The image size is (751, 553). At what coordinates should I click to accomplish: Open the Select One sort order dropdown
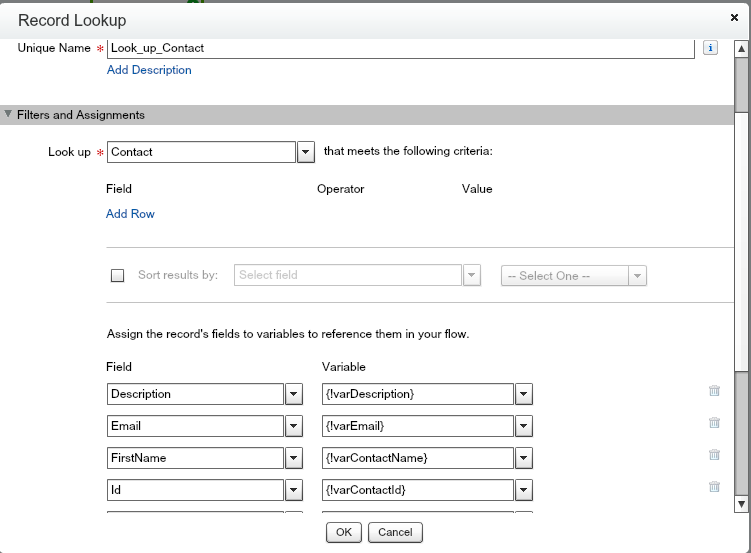pyautogui.click(x=637, y=276)
